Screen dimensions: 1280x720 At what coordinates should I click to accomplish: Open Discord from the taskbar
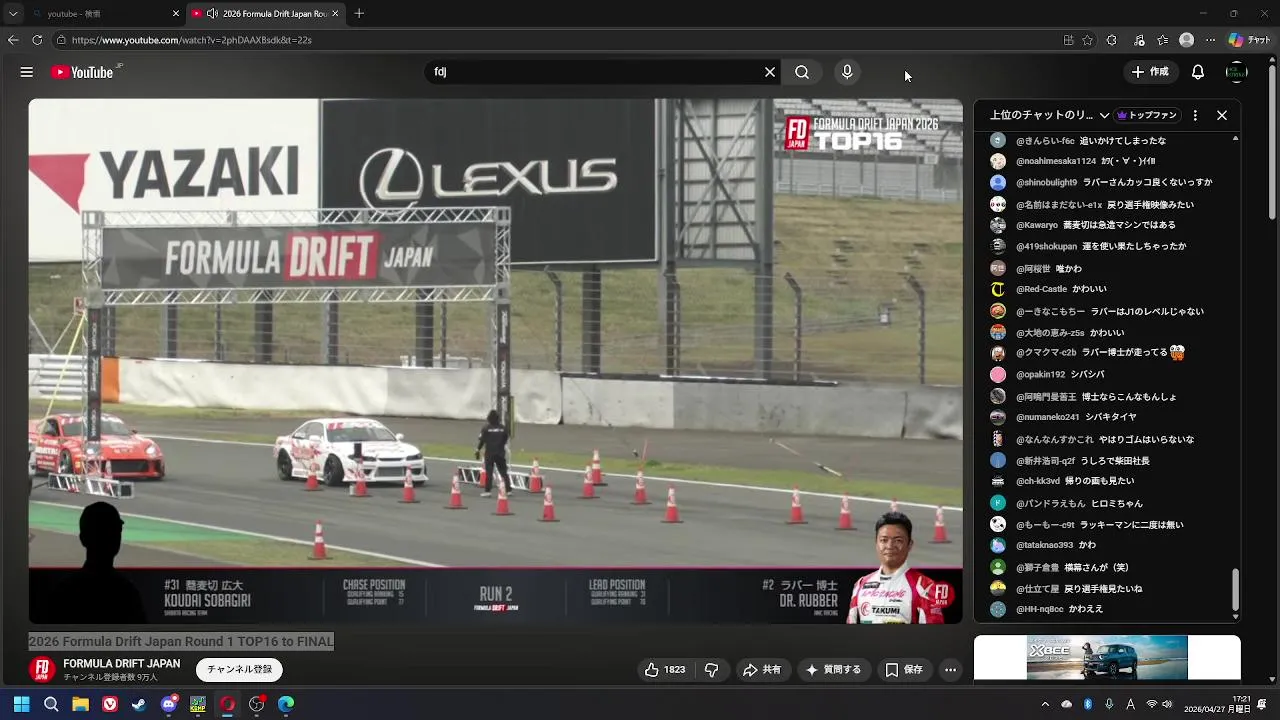(x=169, y=704)
